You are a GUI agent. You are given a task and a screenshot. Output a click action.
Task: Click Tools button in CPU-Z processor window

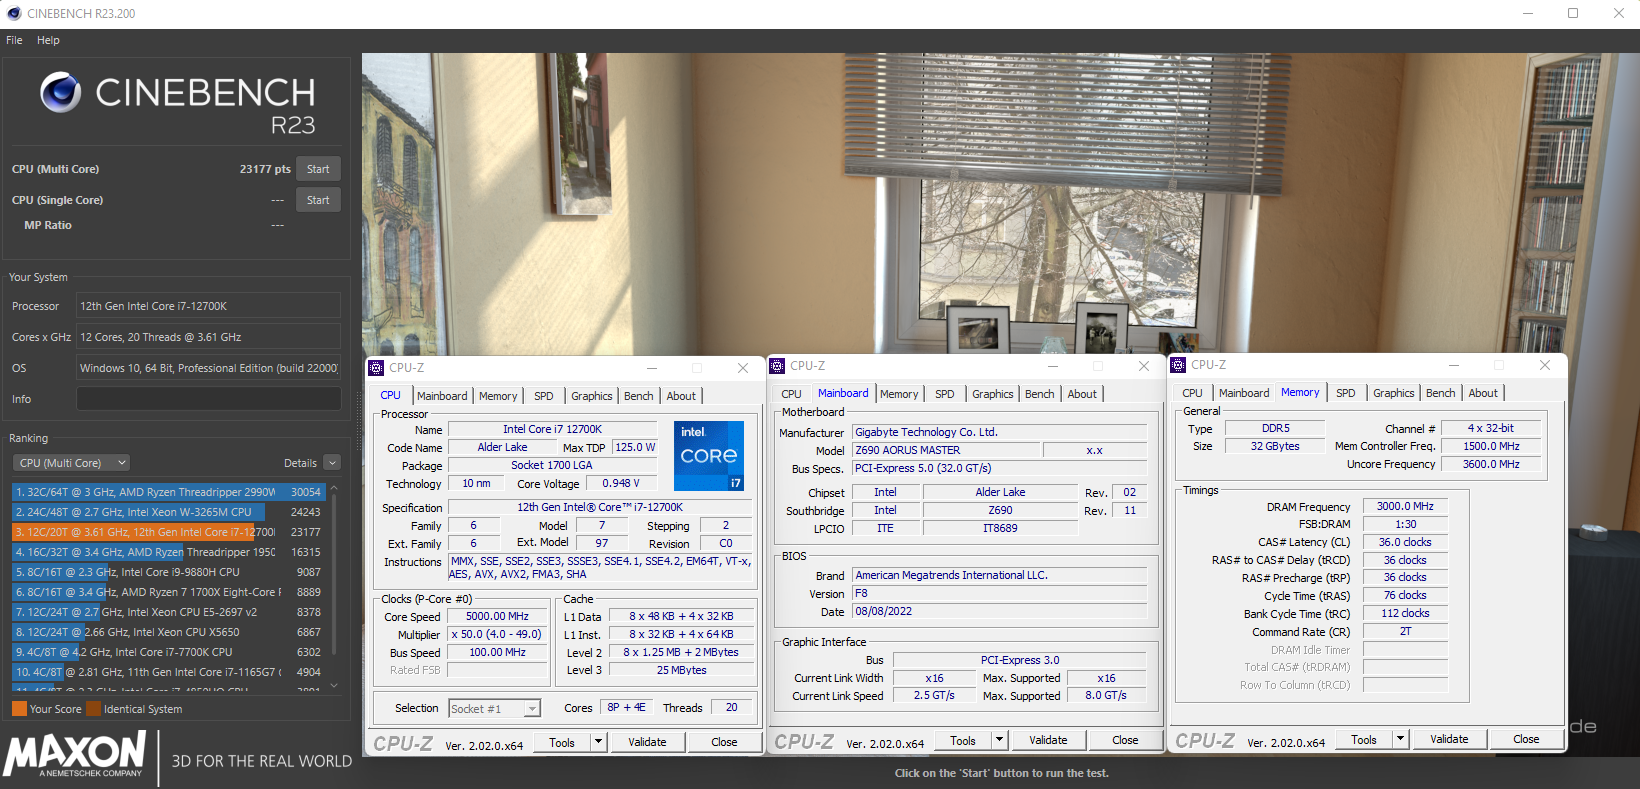[x=562, y=742]
